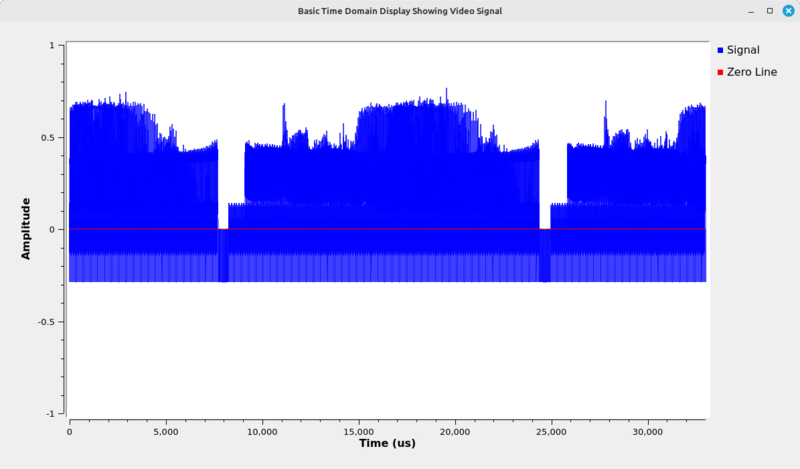Click the blue Signal color swatch
This screenshot has width=800, height=469.
(x=720, y=50)
